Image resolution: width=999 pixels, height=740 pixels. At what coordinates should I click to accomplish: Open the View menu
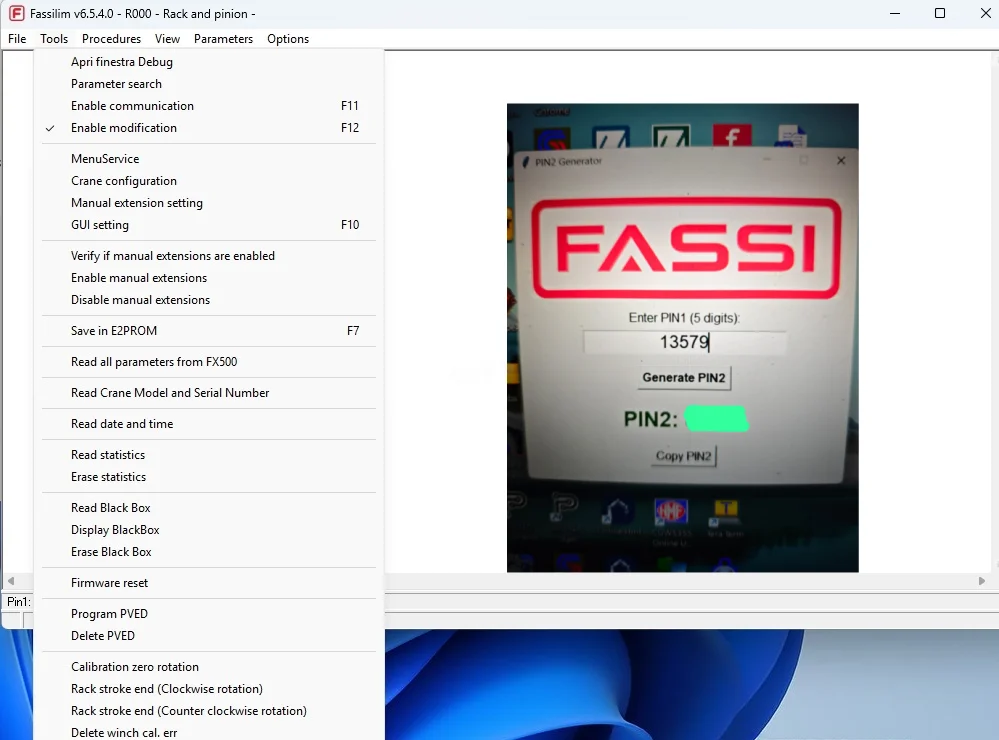click(167, 39)
